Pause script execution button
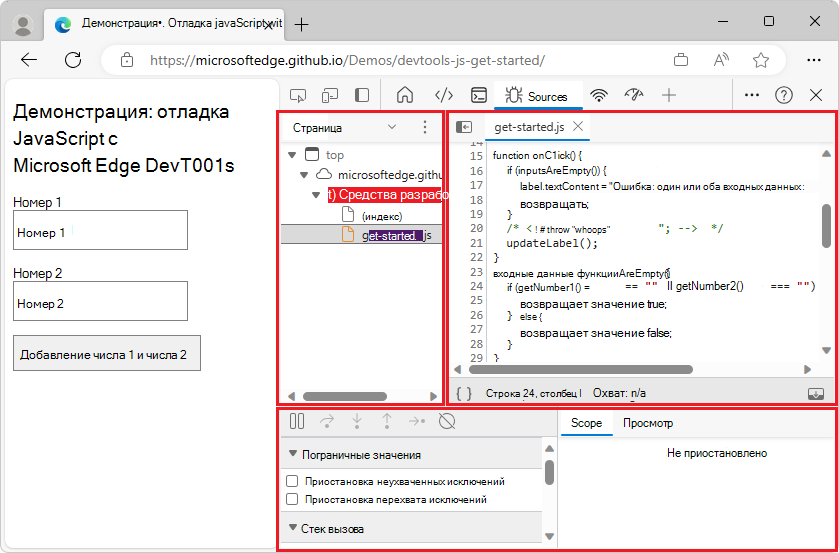 pyautogui.click(x=297, y=421)
